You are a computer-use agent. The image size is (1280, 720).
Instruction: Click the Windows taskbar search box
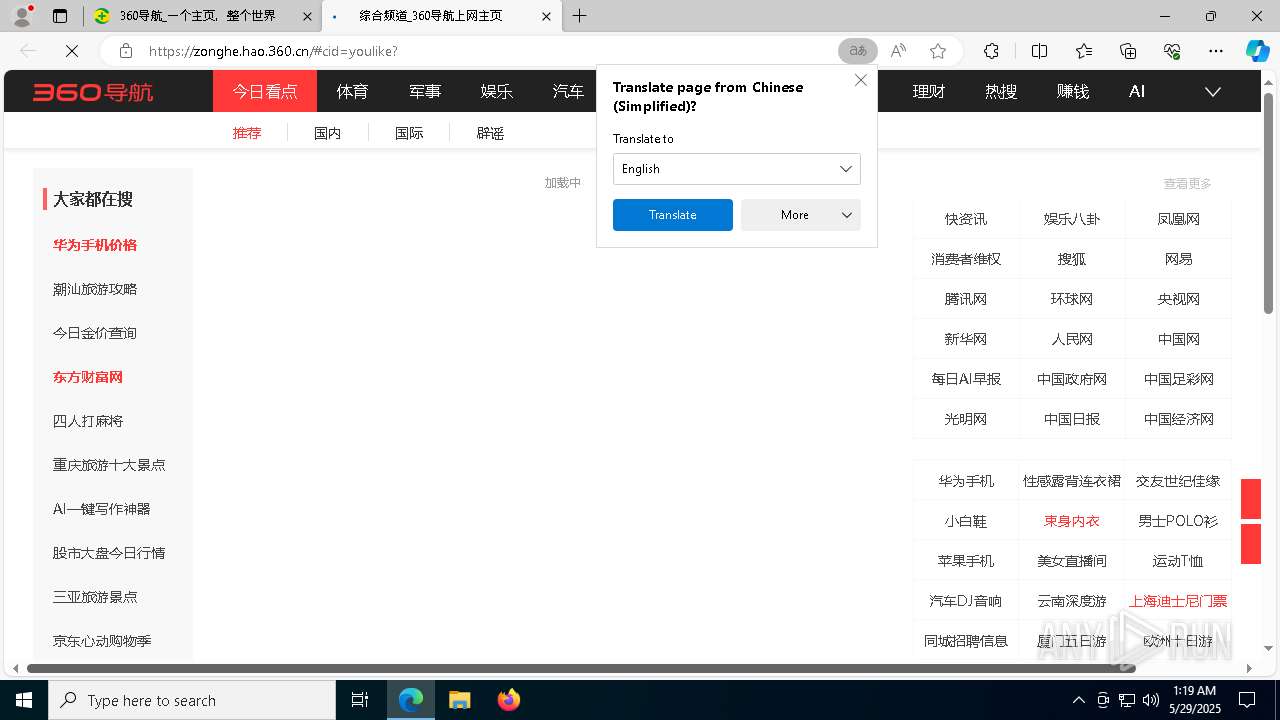tap(192, 700)
